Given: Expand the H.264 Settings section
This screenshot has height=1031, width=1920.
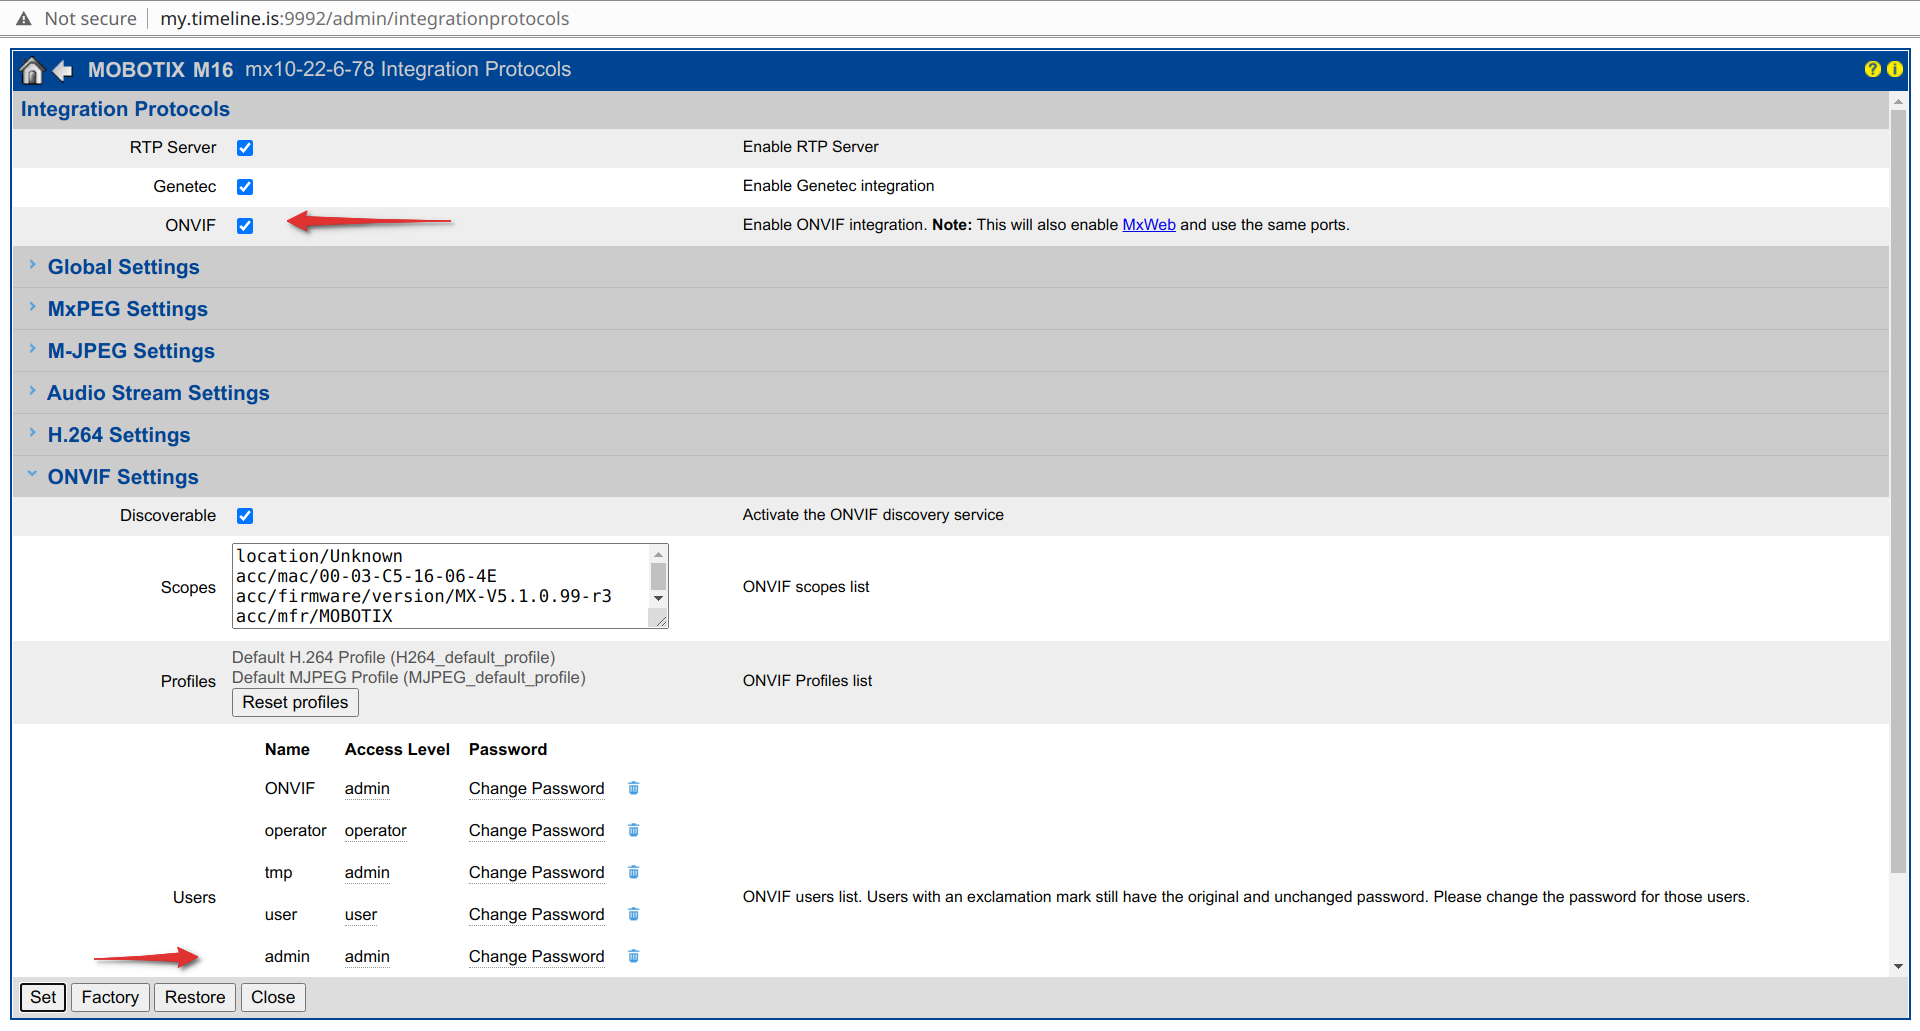Looking at the screenshot, I should 119,435.
